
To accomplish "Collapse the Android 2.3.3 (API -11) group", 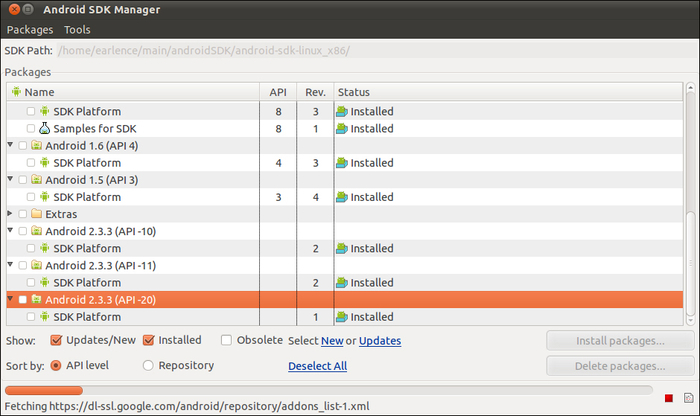I will 10,265.
